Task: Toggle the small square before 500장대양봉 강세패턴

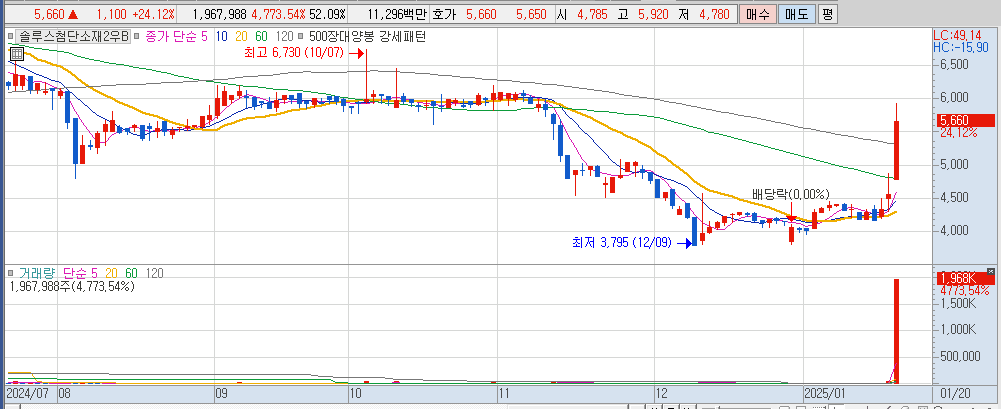Action: tap(301, 37)
